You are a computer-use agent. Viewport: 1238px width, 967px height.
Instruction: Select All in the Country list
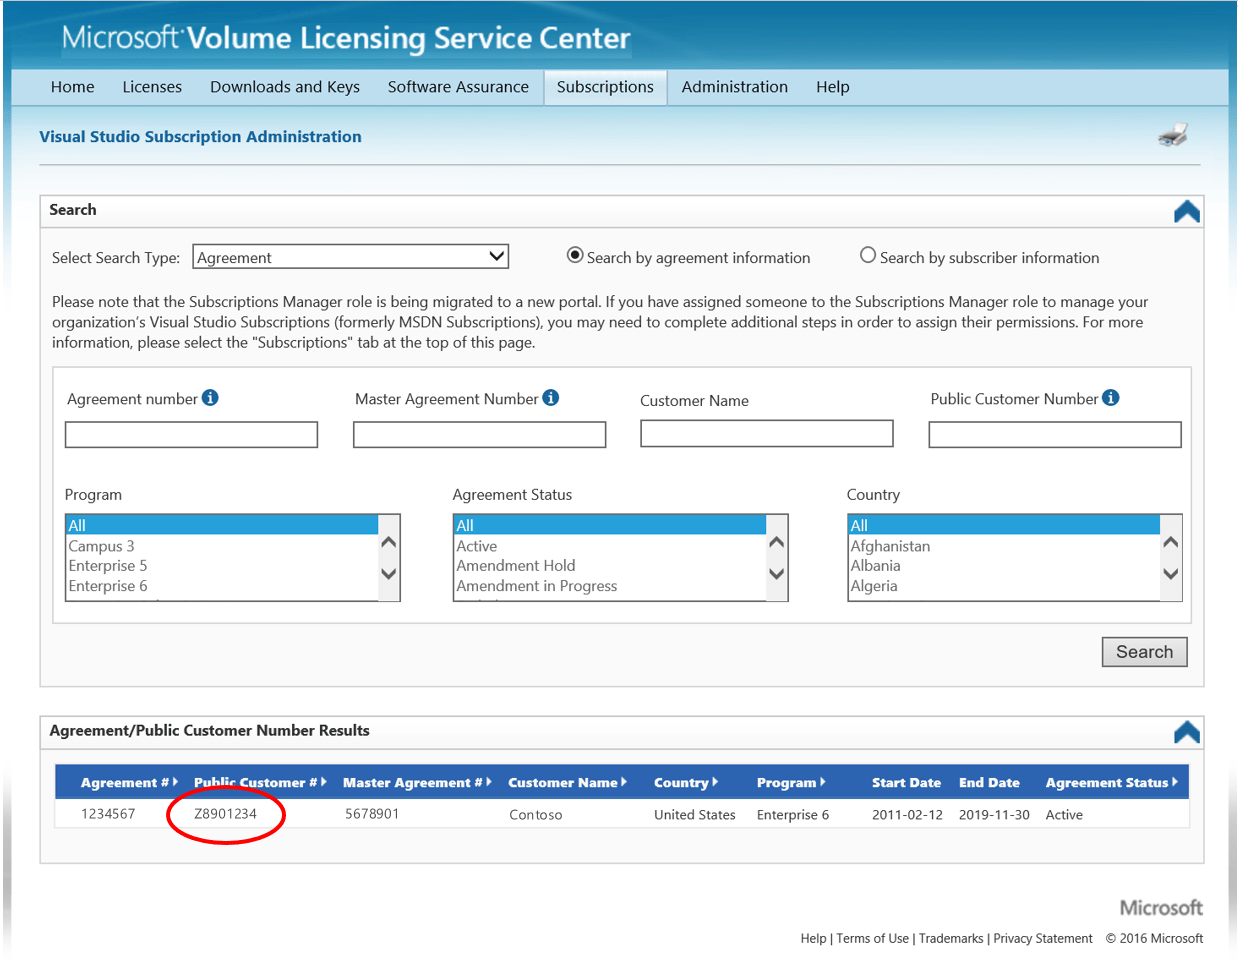click(1004, 526)
